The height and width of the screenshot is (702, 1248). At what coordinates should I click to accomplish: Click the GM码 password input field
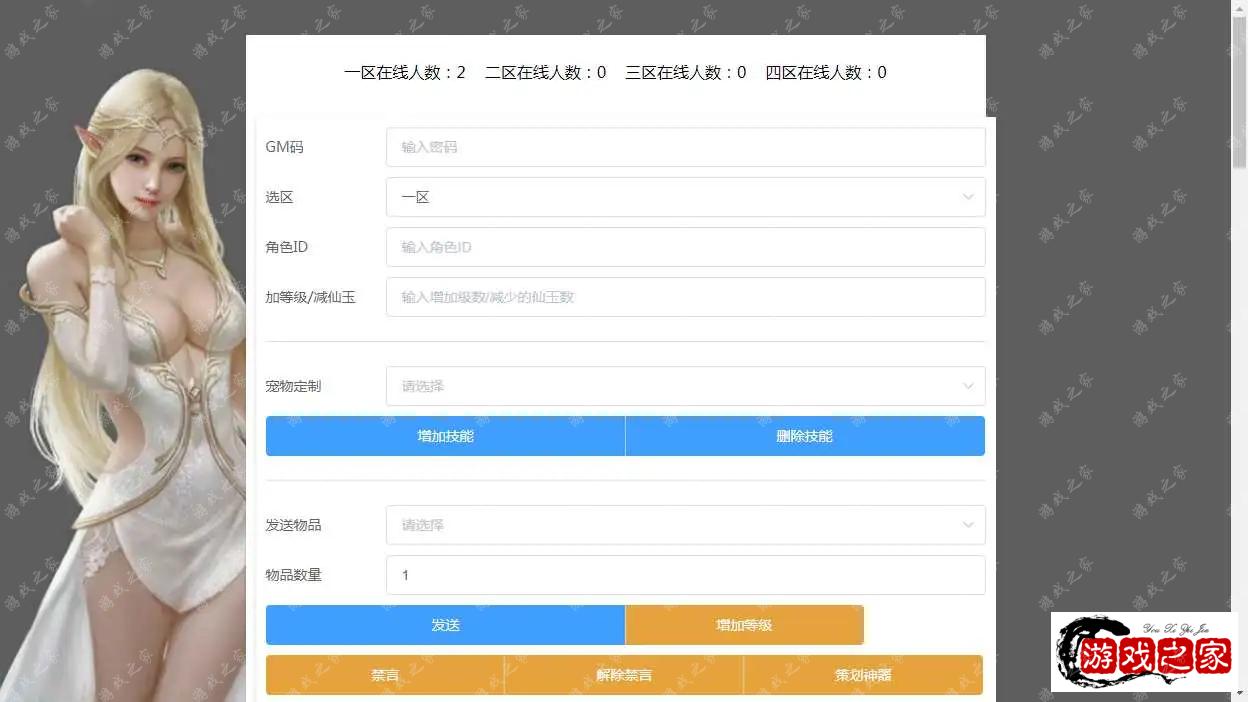coord(685,147)
